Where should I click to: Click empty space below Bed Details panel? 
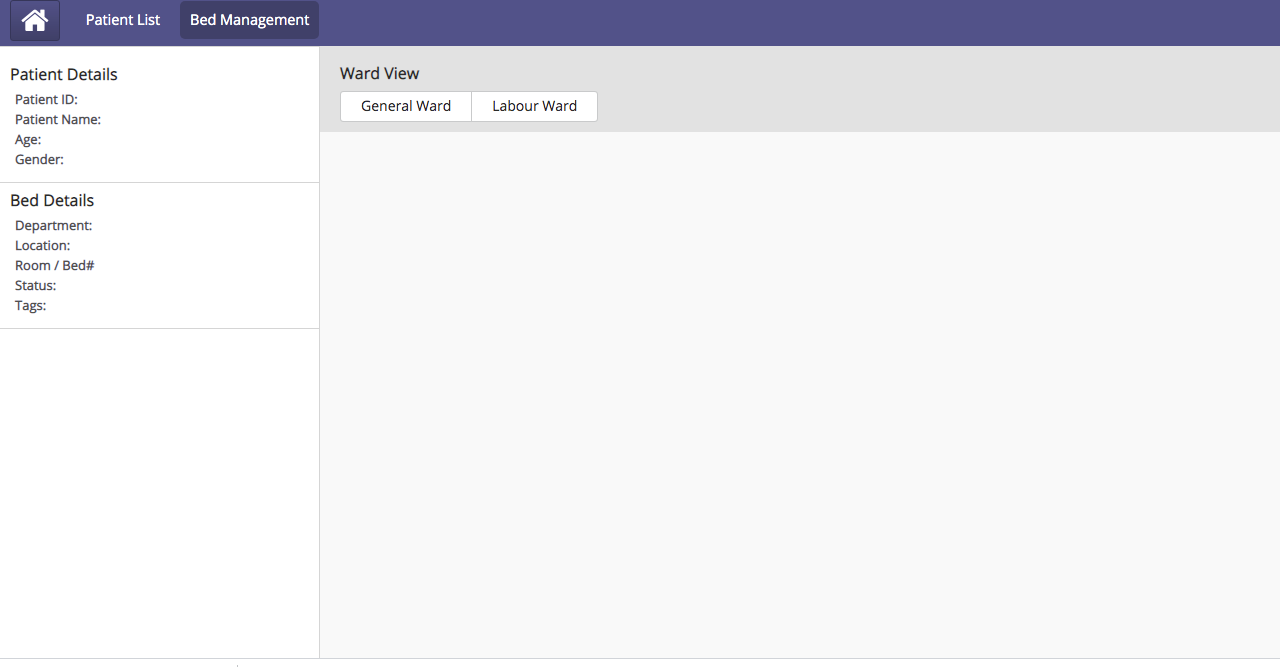pyautogui.click(x=160, y=490)
